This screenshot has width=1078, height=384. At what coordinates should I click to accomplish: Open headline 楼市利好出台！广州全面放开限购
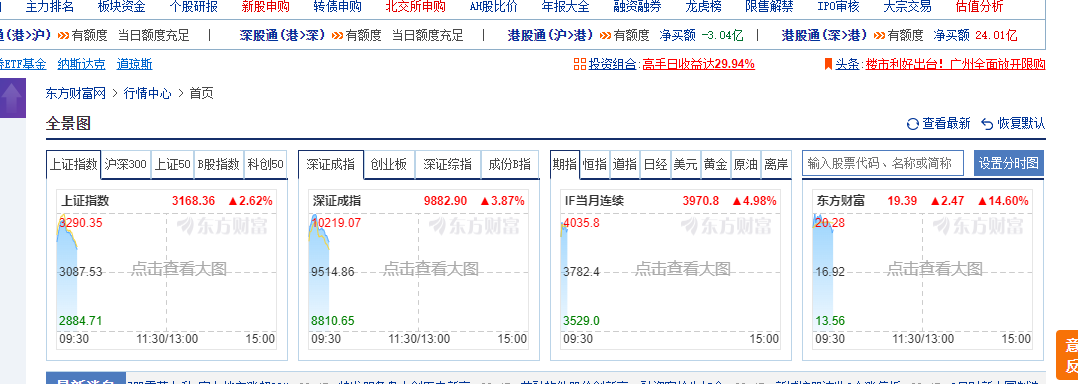point(955,65)
